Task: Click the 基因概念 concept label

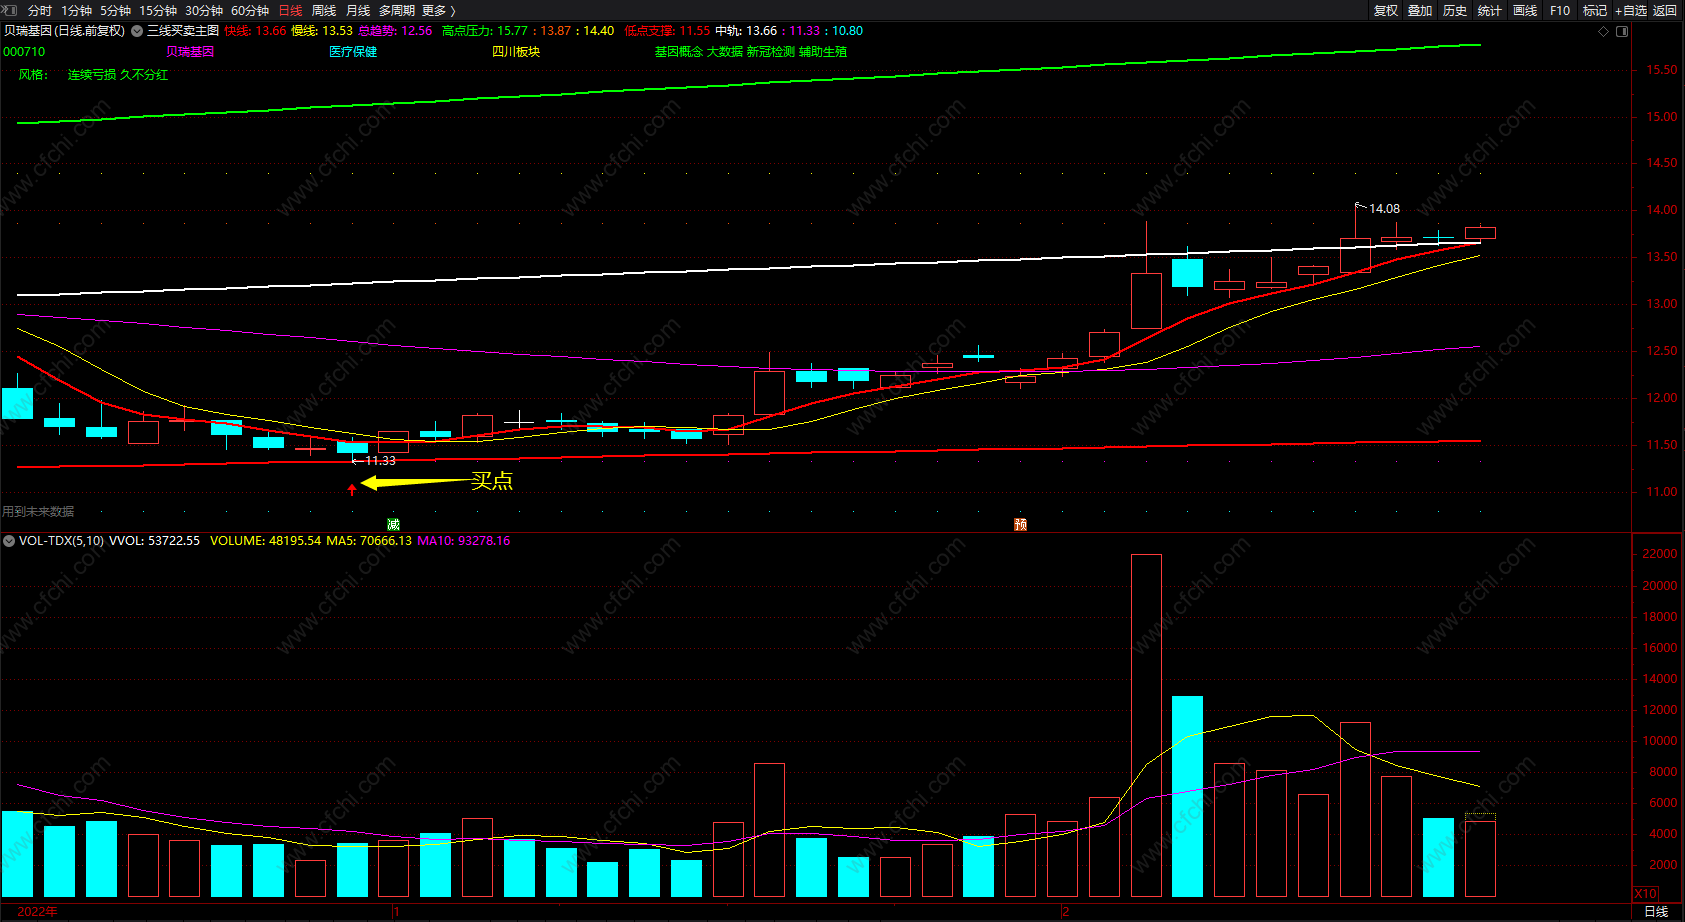Action: pos(679,52)
